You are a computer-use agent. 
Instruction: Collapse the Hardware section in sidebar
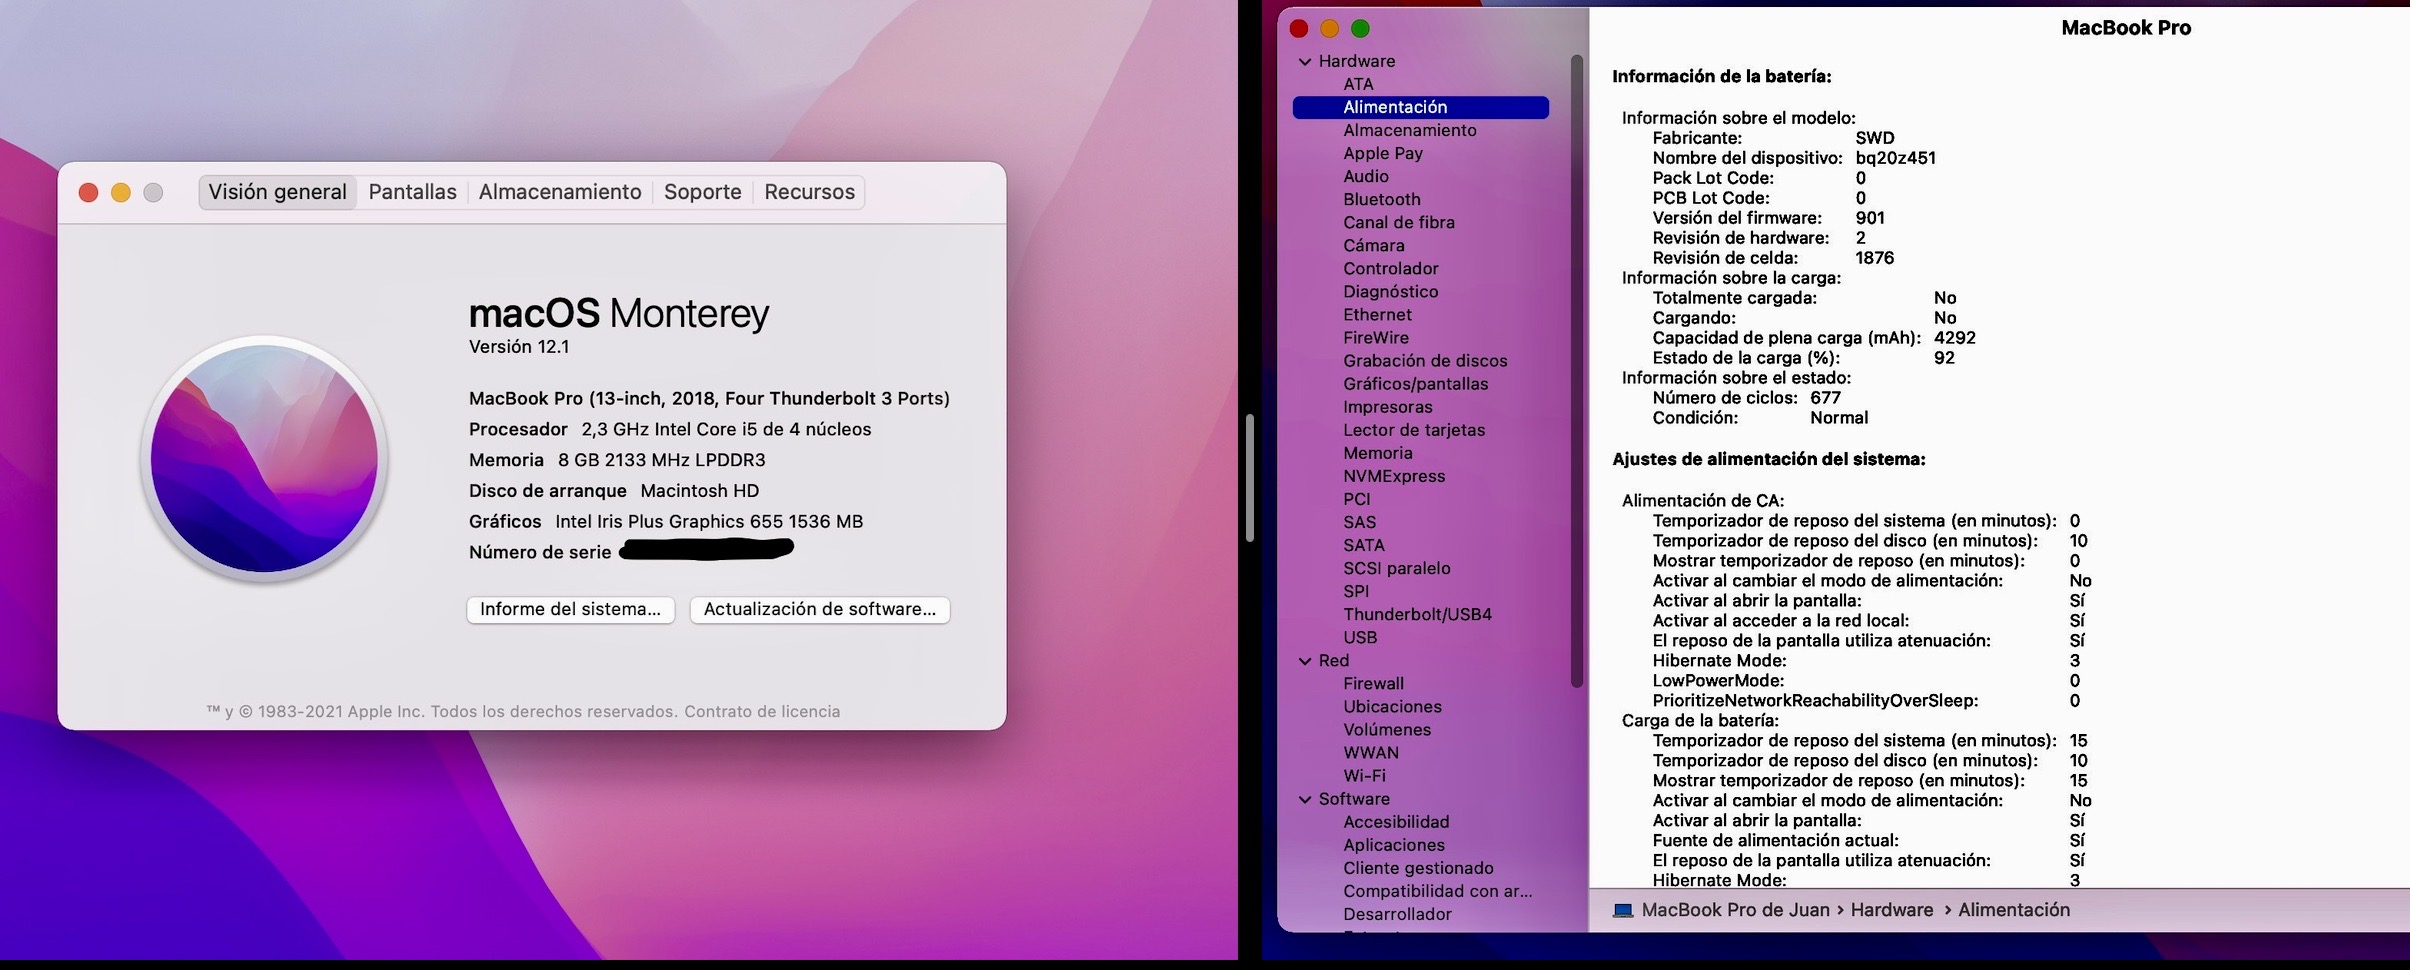pos(1305,61)
